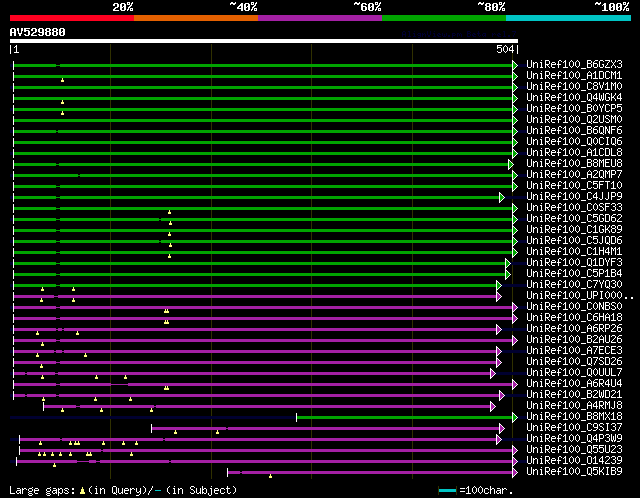Image resolution: width=640 pixels, height=498 pixels.
Task: Click the green ~80% identity legend segment
Action: (443, 18)
